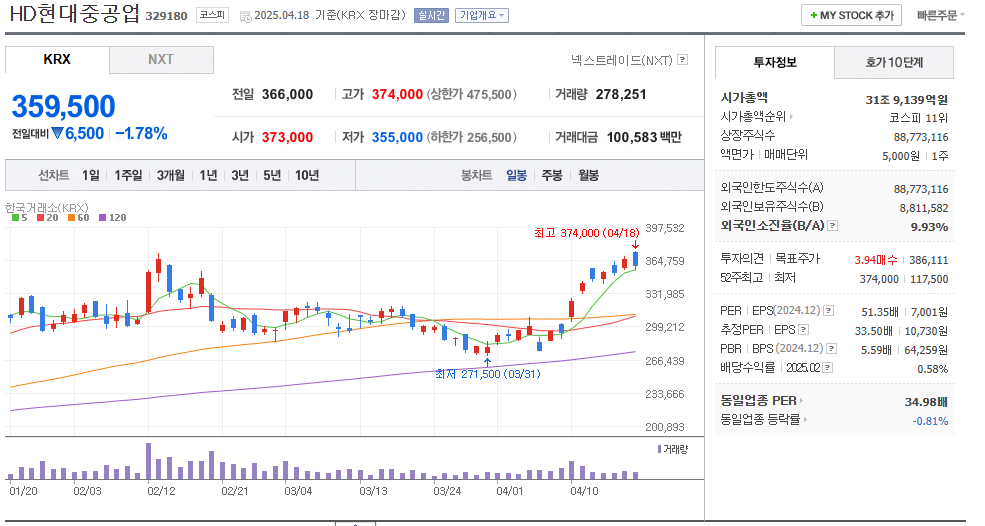Open help icon beside 외국인소진율(B/A)
Screen dimensions: 985x526
(832, 226)
